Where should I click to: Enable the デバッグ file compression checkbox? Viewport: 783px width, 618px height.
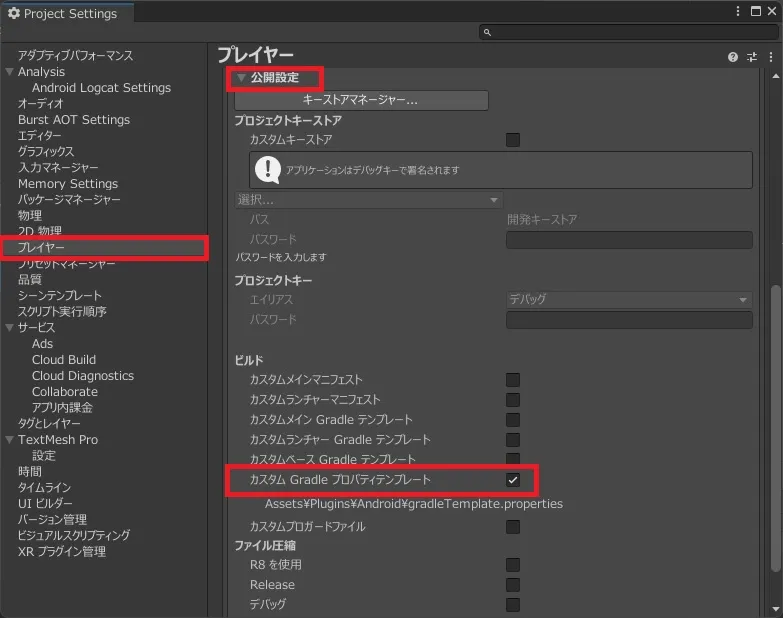click(x=513, y=605)
